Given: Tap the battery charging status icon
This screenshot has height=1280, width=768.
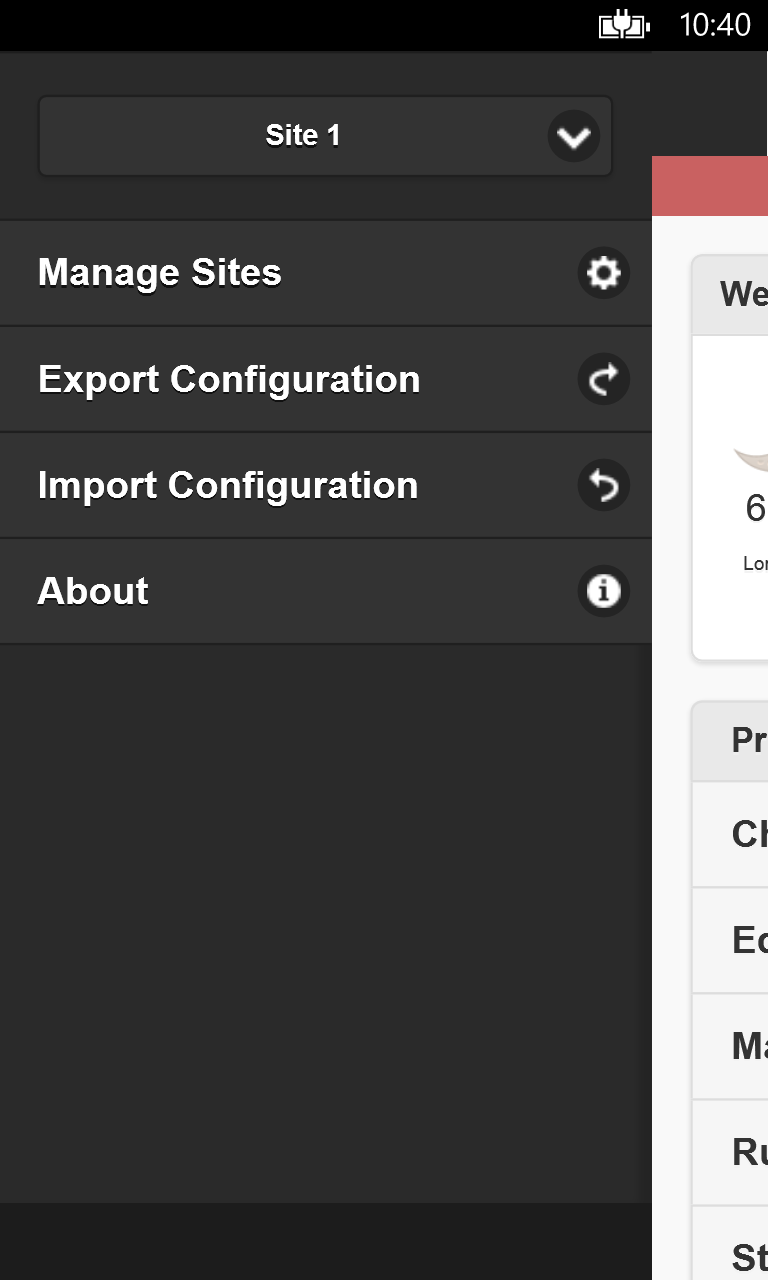Looking at the screenshot, I should coord(624,25).
